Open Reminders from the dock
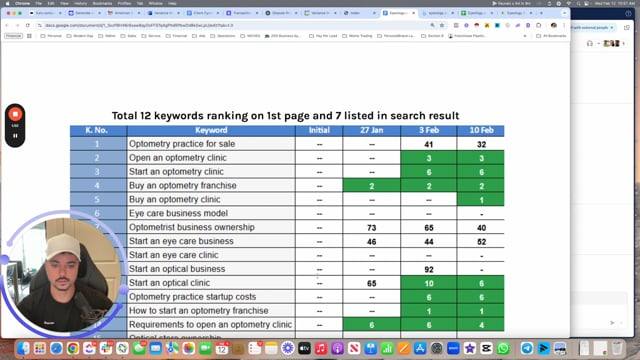Viewport: 640px width, 360px height. [x=255, y=348]
